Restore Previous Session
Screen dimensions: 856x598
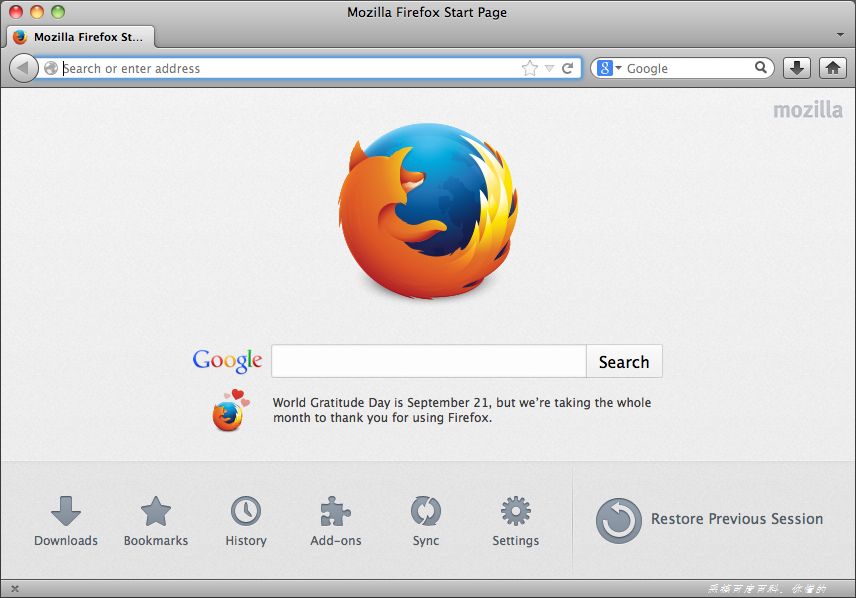(x=709, y=519)
